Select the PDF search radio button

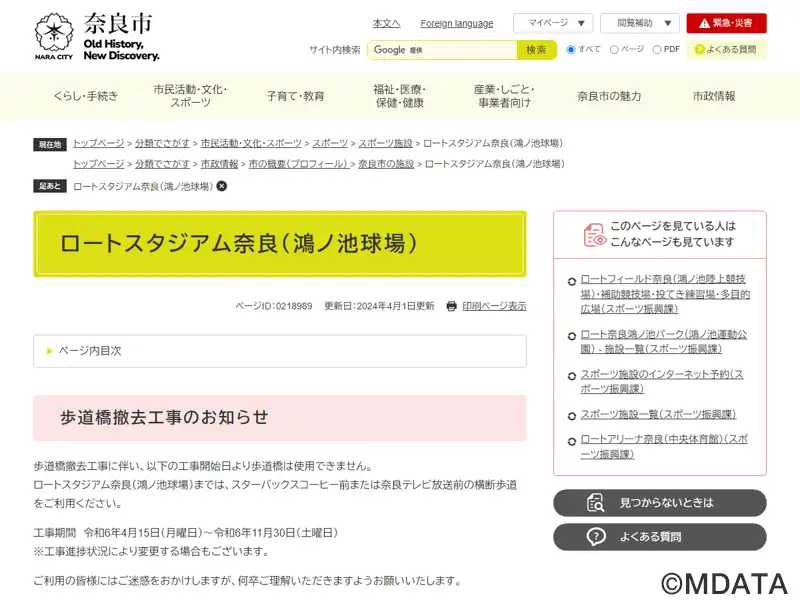[657, 49]
